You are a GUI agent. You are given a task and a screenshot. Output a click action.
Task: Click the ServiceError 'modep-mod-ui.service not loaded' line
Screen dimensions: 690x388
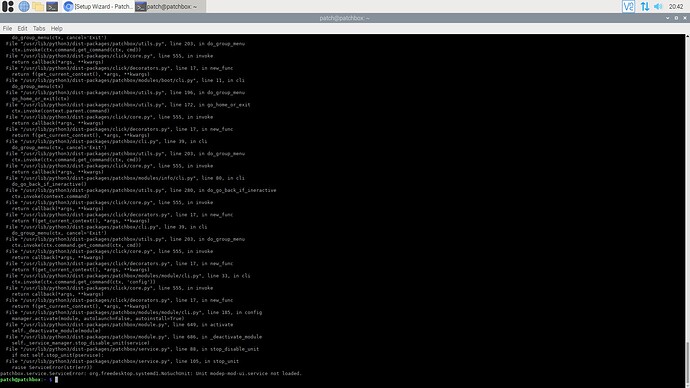[x=151, y=373]
